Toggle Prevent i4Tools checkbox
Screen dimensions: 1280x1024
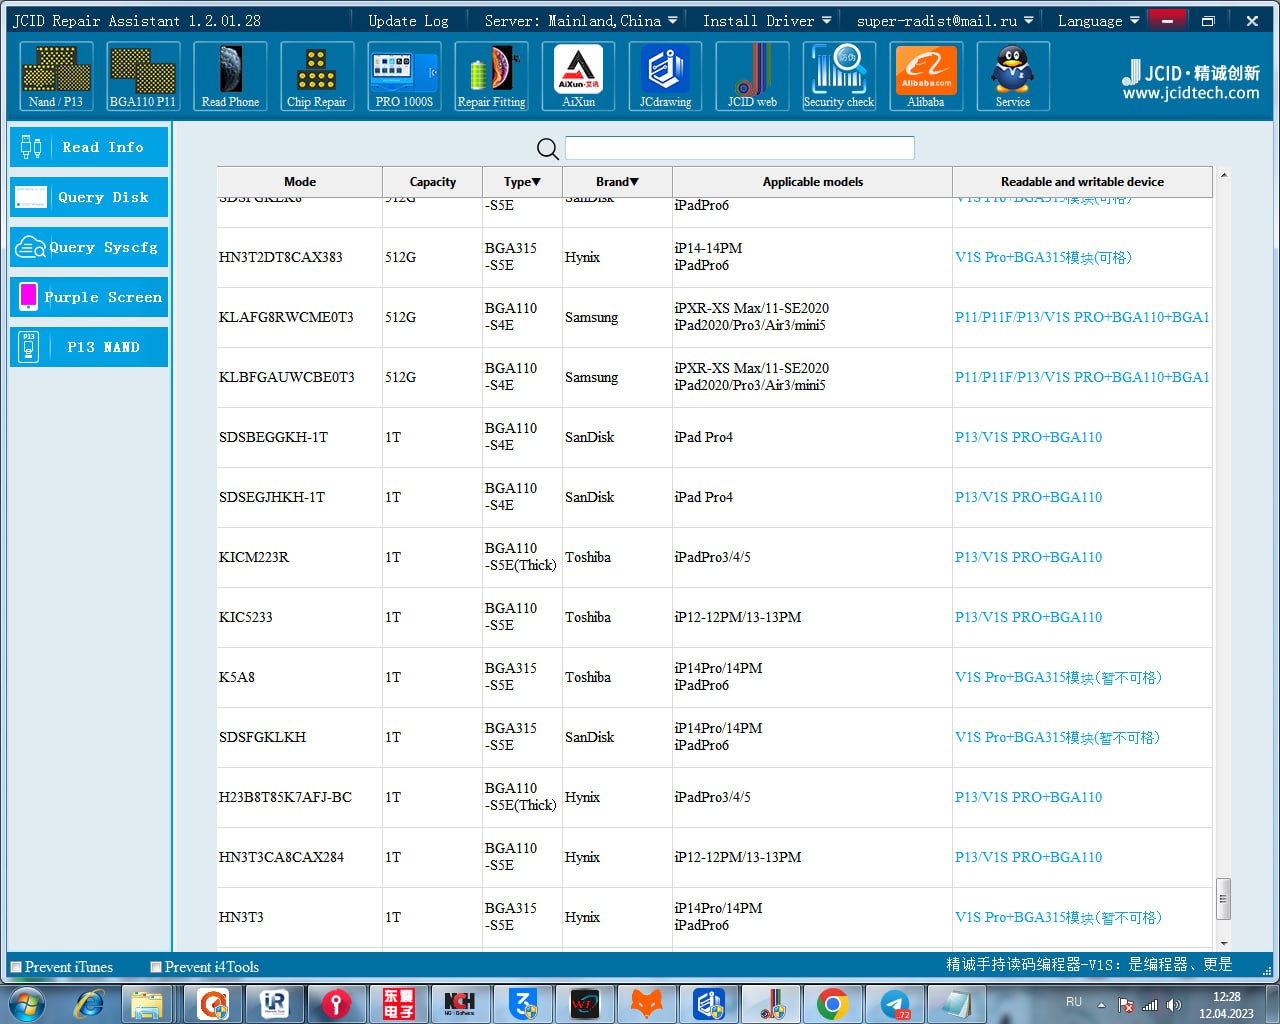(x=156, y=967)
